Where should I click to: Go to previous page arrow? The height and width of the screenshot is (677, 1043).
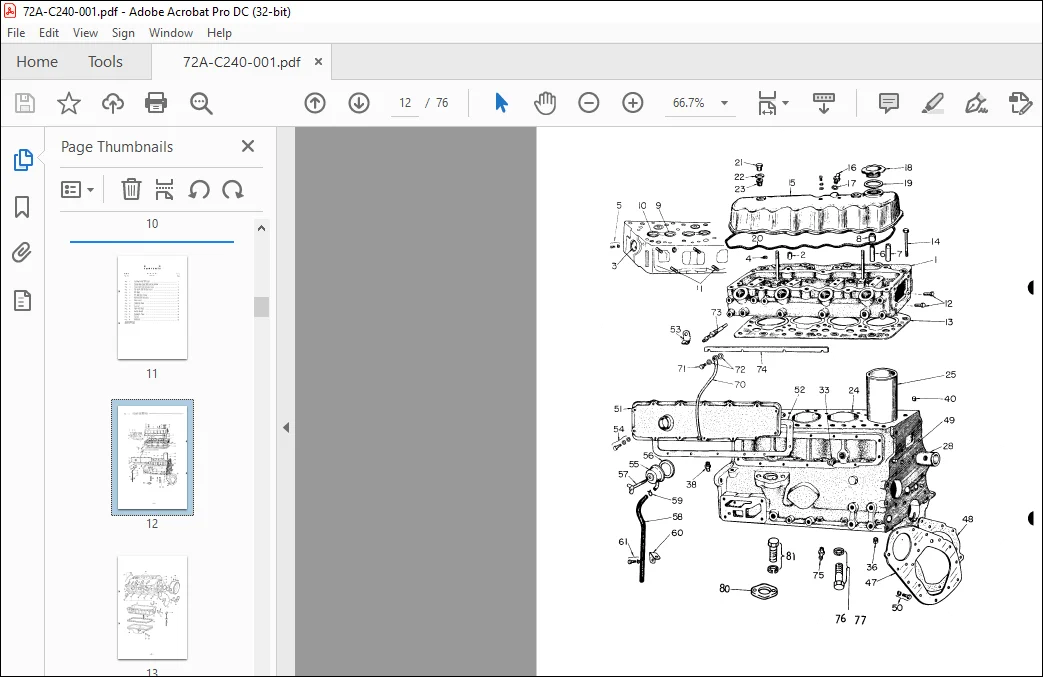[x=315, y=103]
